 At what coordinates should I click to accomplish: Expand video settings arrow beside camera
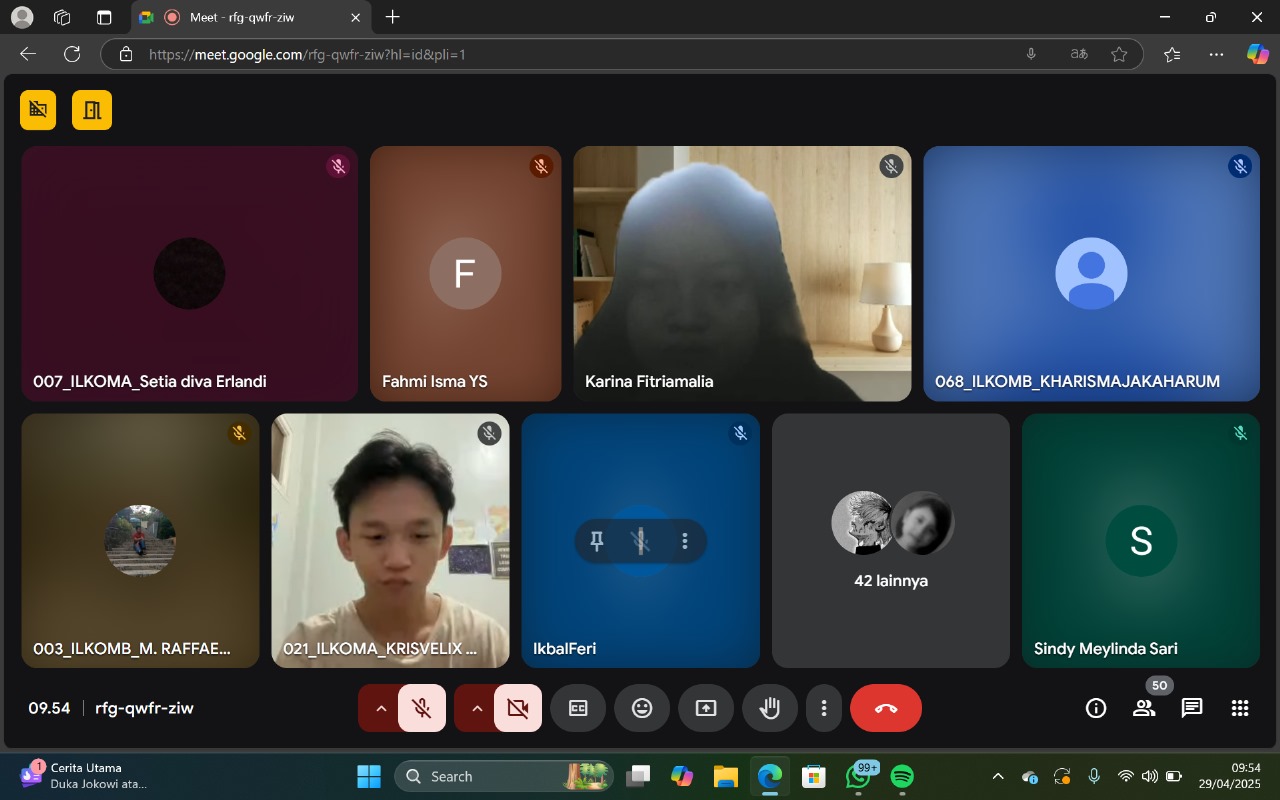point(476,708)
